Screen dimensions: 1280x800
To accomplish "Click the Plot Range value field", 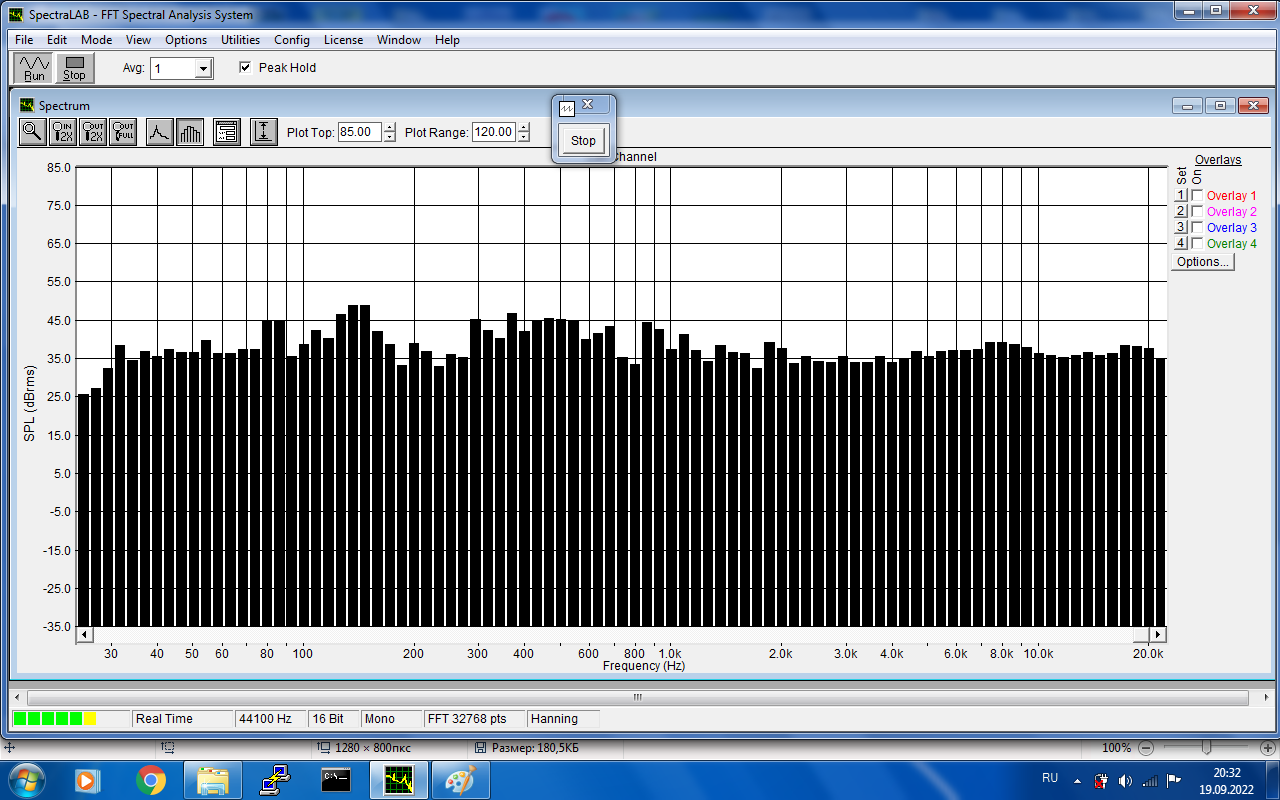I will point(494,132).
